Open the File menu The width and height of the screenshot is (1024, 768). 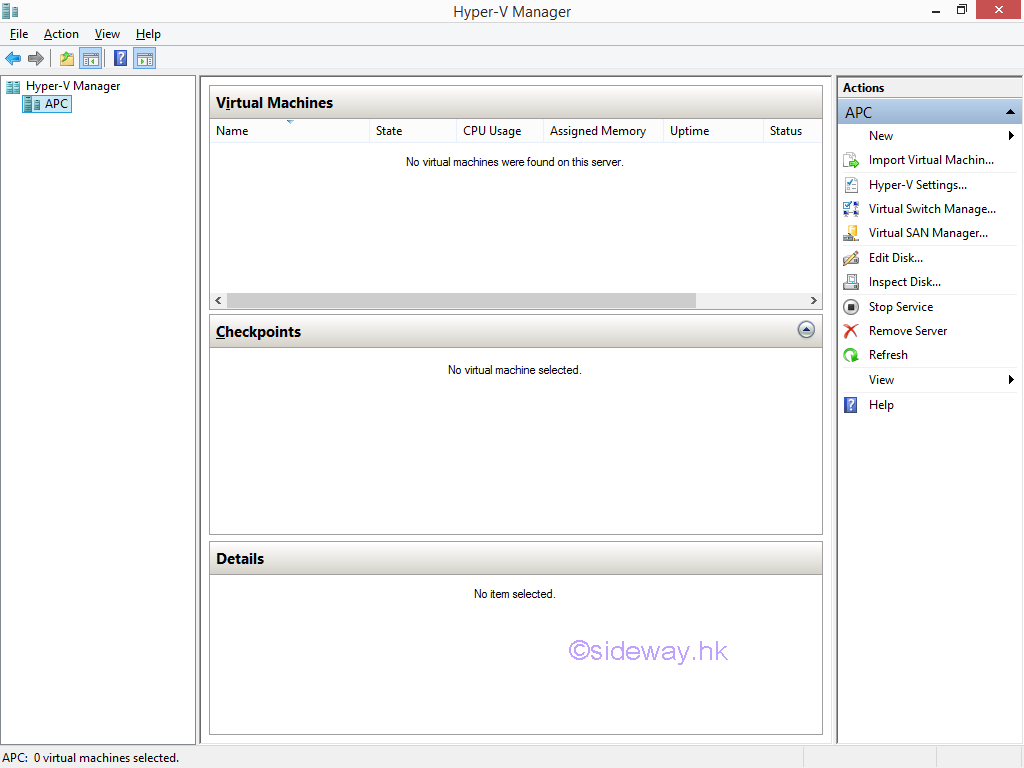(x=19, y=34)
